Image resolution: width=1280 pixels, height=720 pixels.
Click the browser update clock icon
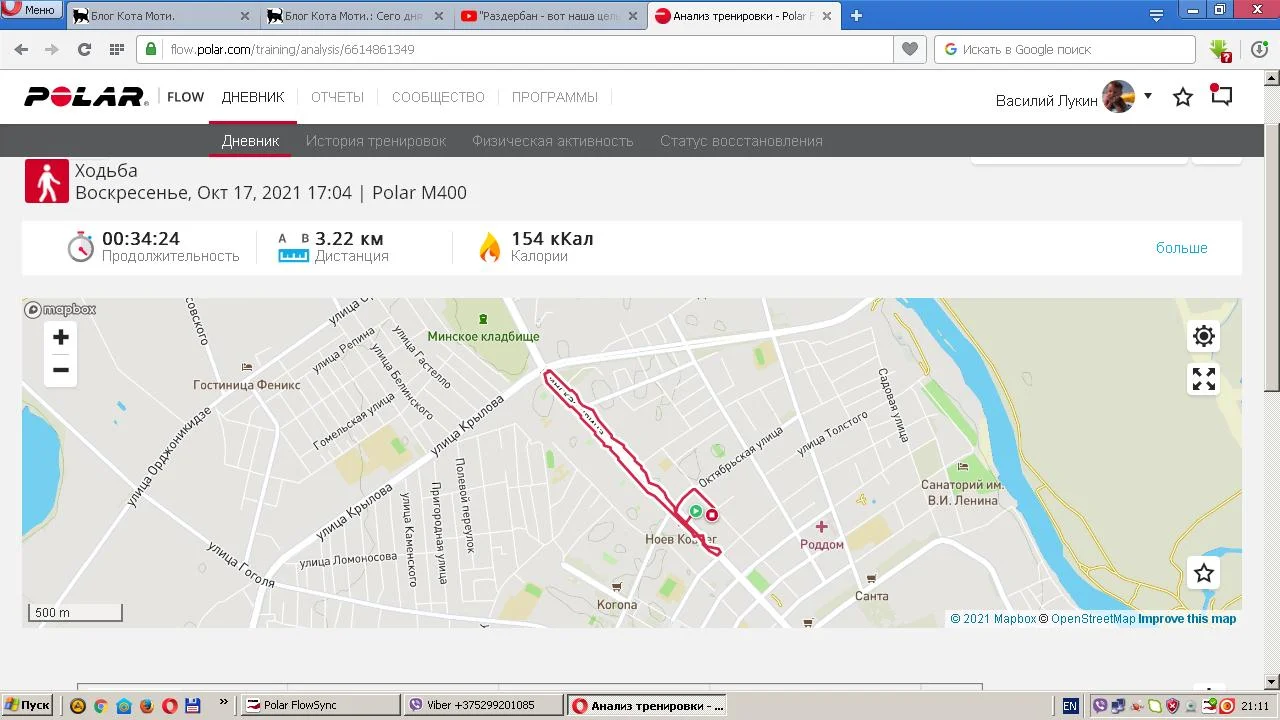1259,49
